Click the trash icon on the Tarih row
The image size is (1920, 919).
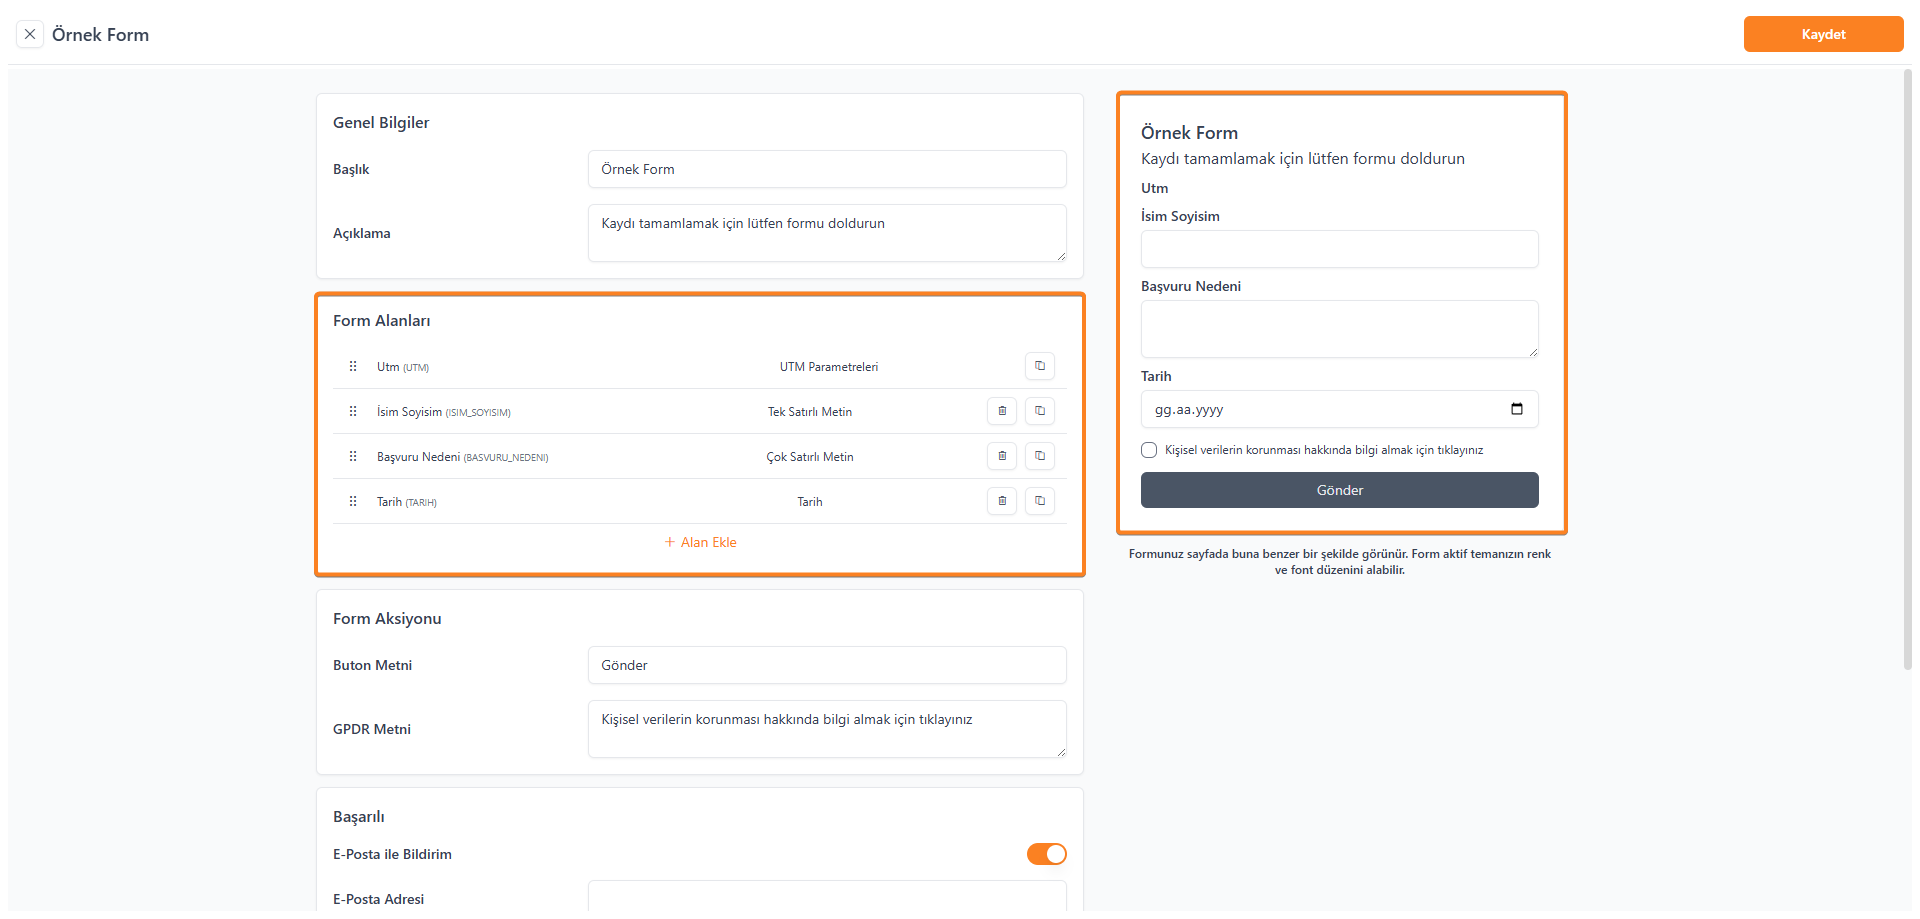tap(1002, 501)
